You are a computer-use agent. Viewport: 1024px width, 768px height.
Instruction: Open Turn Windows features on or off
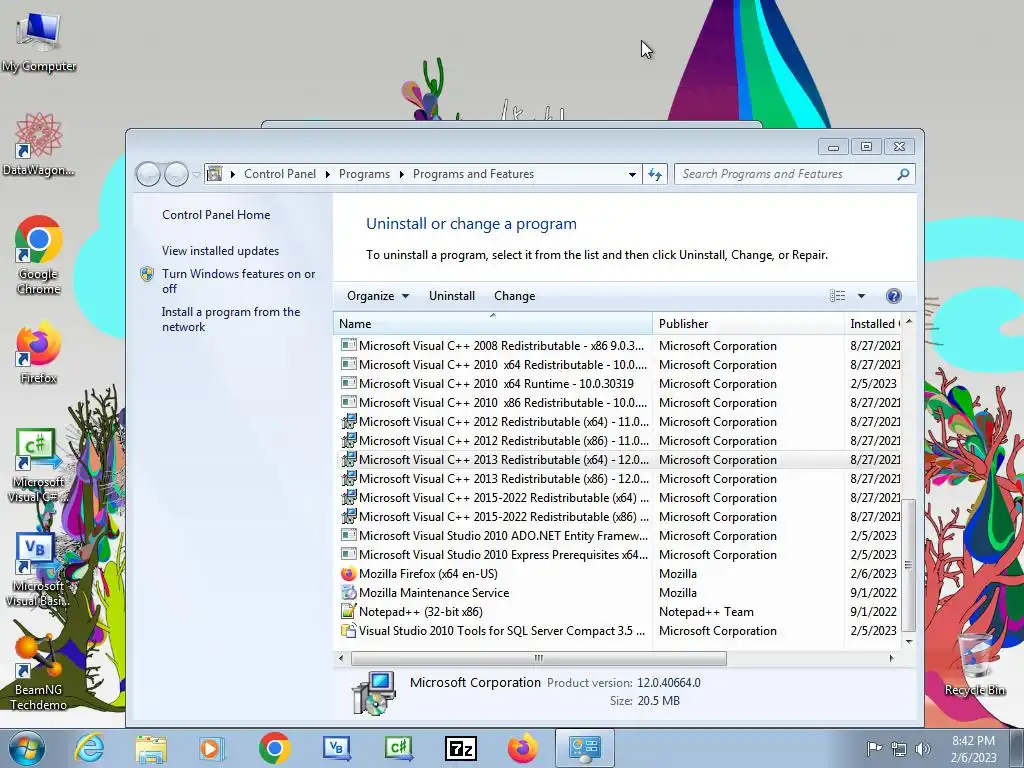pyautogui.click(x=238, y=281)
